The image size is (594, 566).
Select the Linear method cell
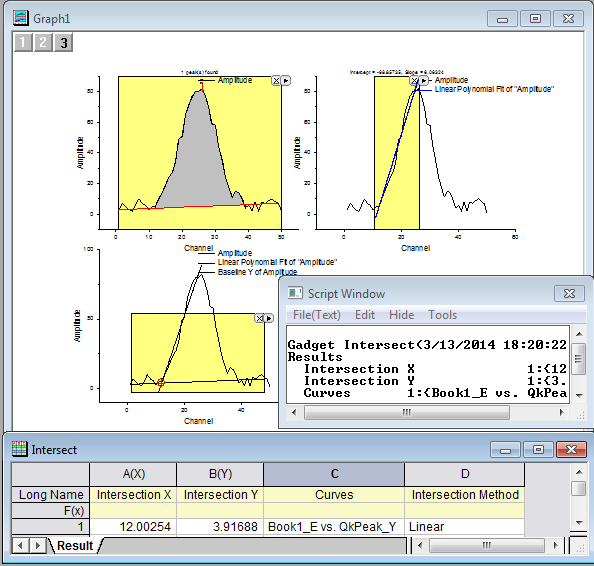point(465,527)
